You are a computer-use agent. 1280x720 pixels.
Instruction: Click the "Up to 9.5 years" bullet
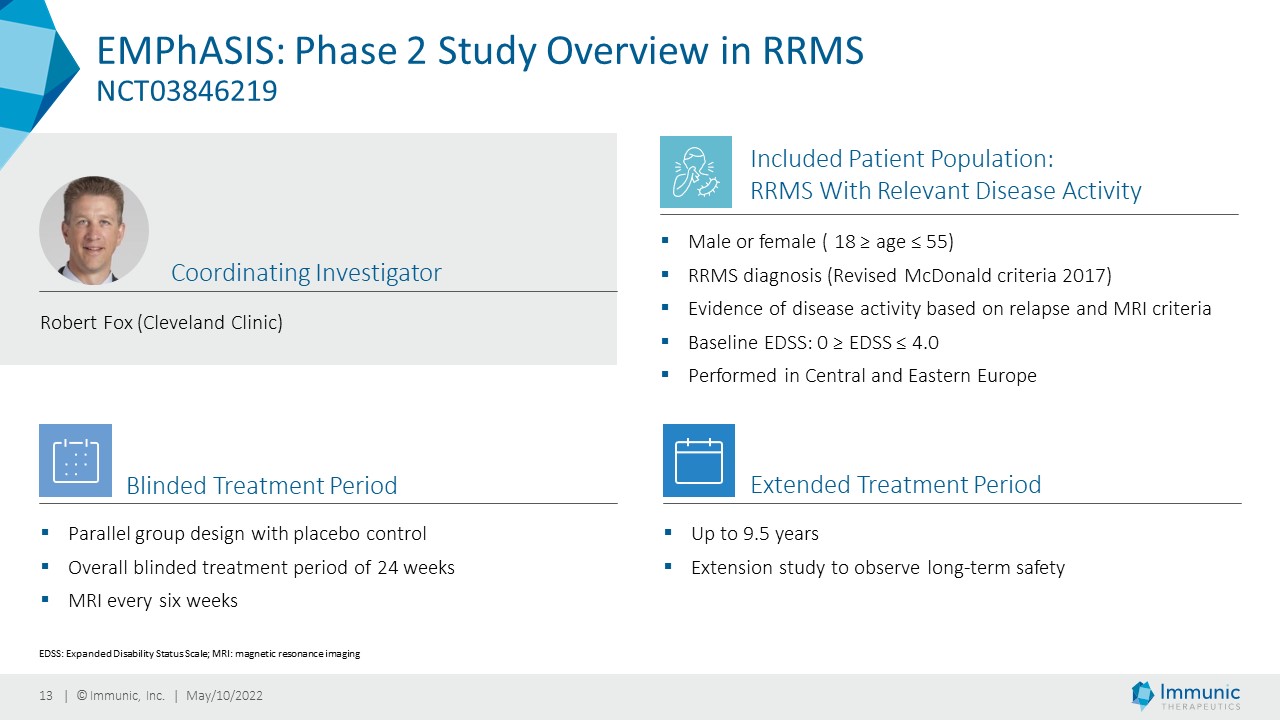click(x=742, y=534)
